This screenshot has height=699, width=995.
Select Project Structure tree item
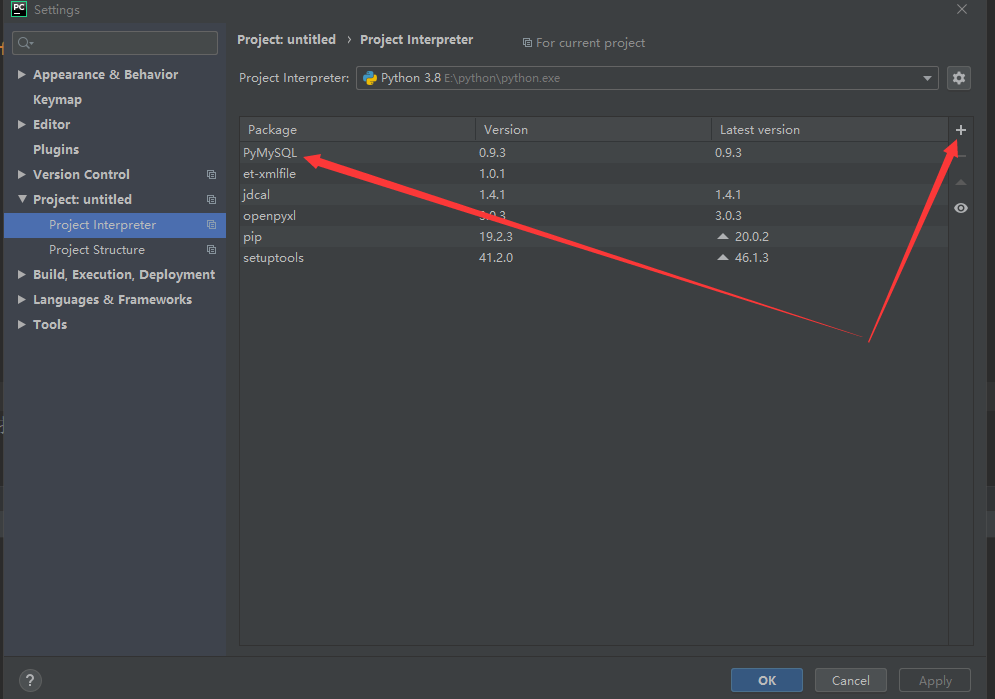115,250
